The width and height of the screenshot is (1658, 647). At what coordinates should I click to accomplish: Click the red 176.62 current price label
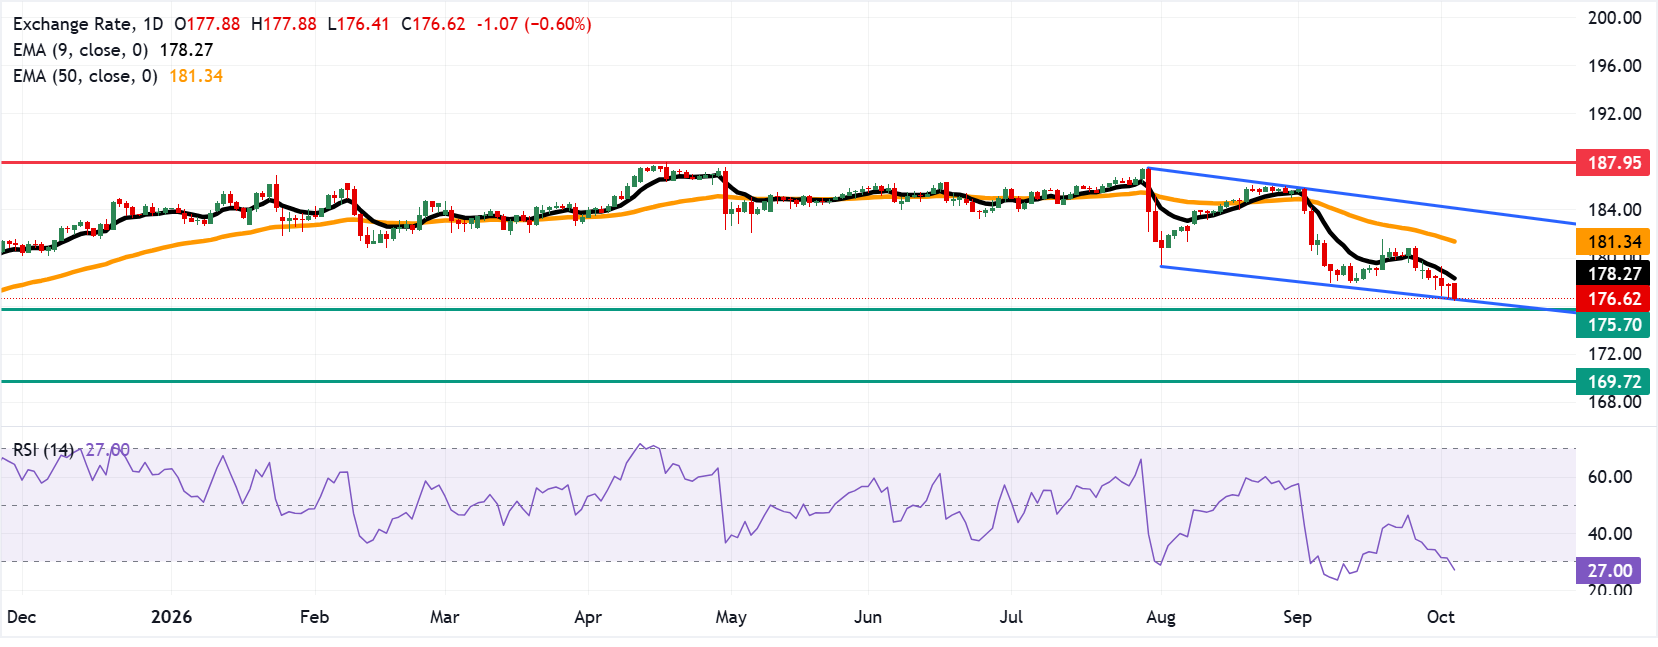pos(1614,298)
